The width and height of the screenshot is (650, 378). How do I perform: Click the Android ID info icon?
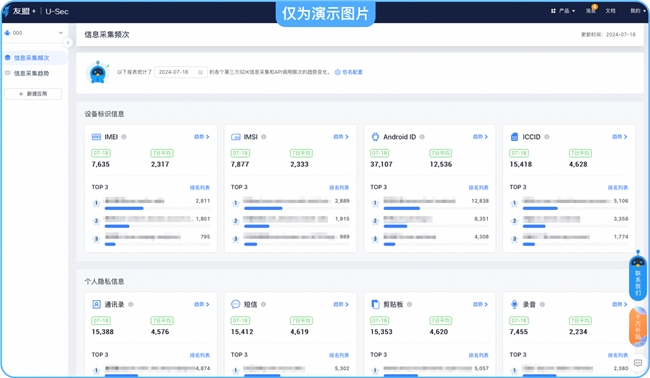(x=422, y=137)
